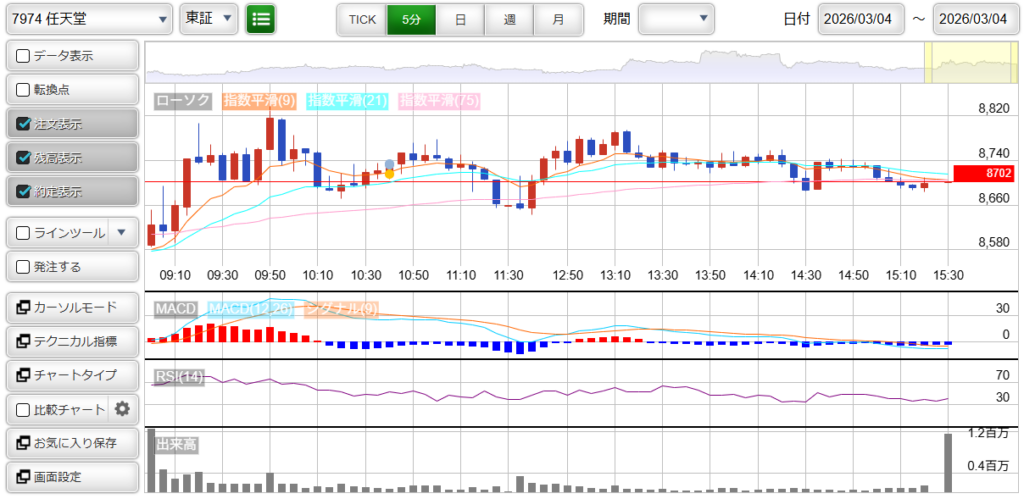Expand the 東証 market dropdown
This screenshot has width=1024, height=499.
tap(209, 19)
